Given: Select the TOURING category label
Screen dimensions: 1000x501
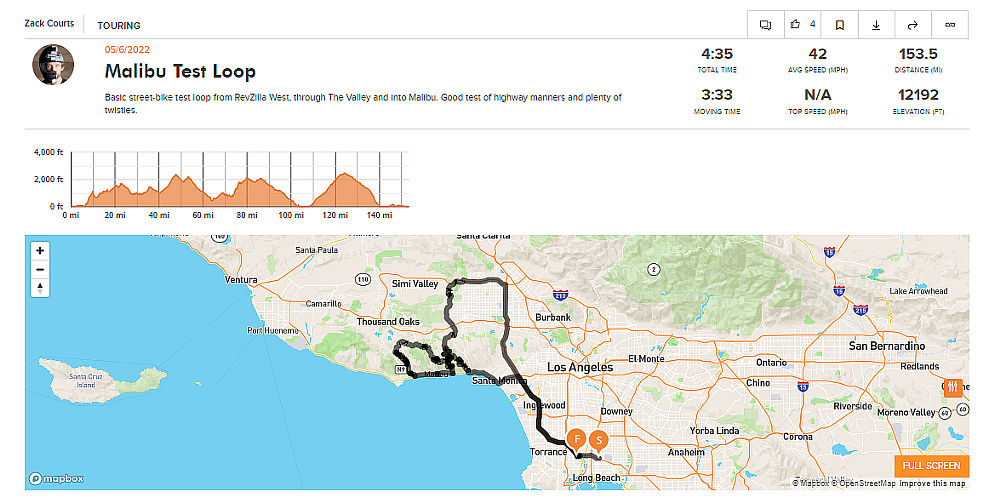Looking at the screenshot, I should pos(119,25).
